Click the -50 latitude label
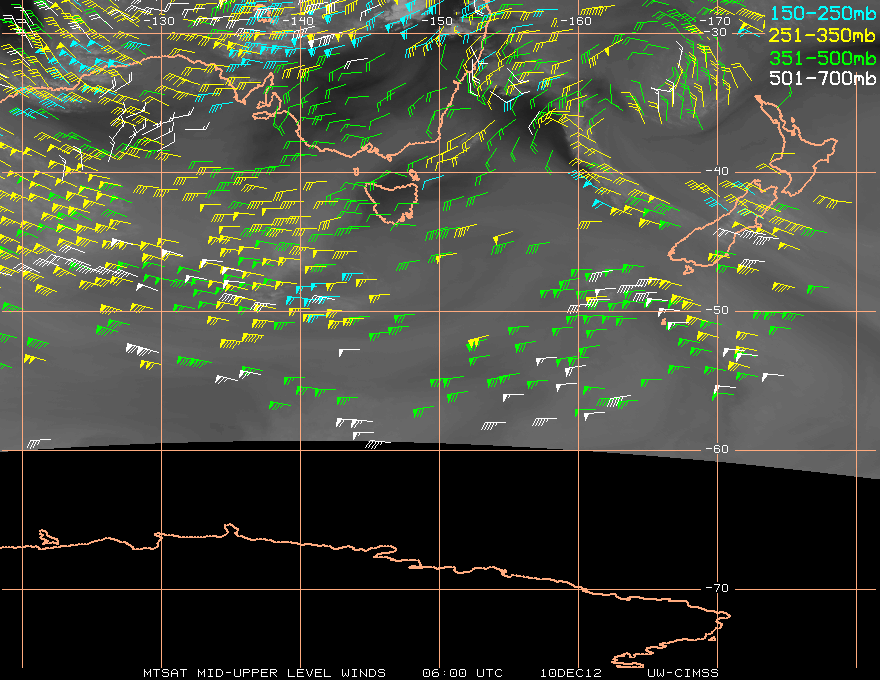880x680 pixels. pyautogui.click(x=717, y=310)
